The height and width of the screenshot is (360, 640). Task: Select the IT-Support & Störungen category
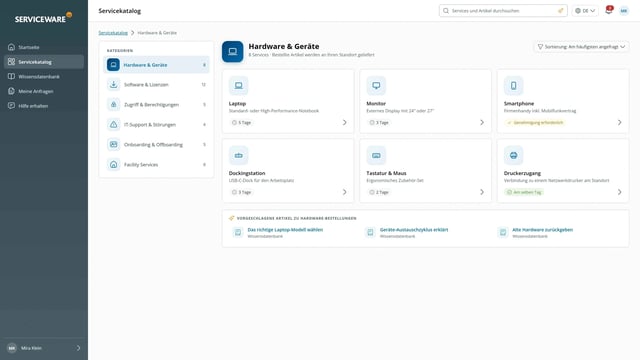click(156, 124)
